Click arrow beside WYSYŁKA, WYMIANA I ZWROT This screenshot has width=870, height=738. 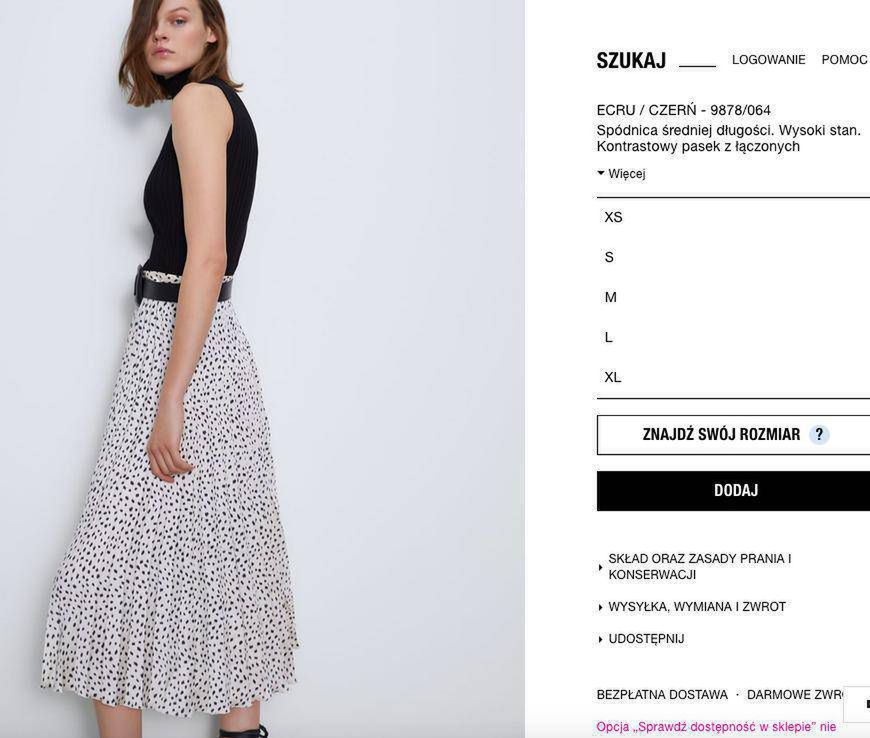point(601,608)
